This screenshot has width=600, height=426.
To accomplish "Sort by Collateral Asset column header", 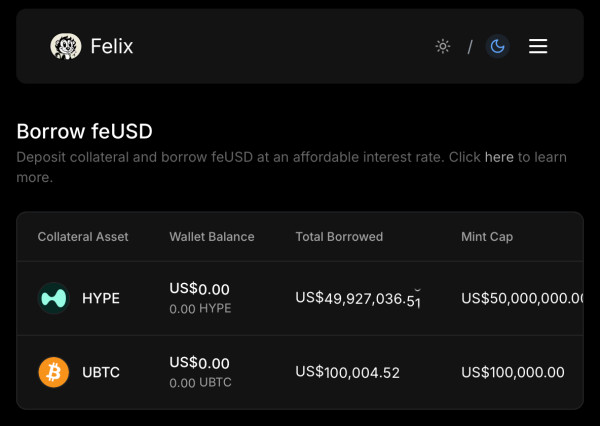I will click(x=83, y=237).
